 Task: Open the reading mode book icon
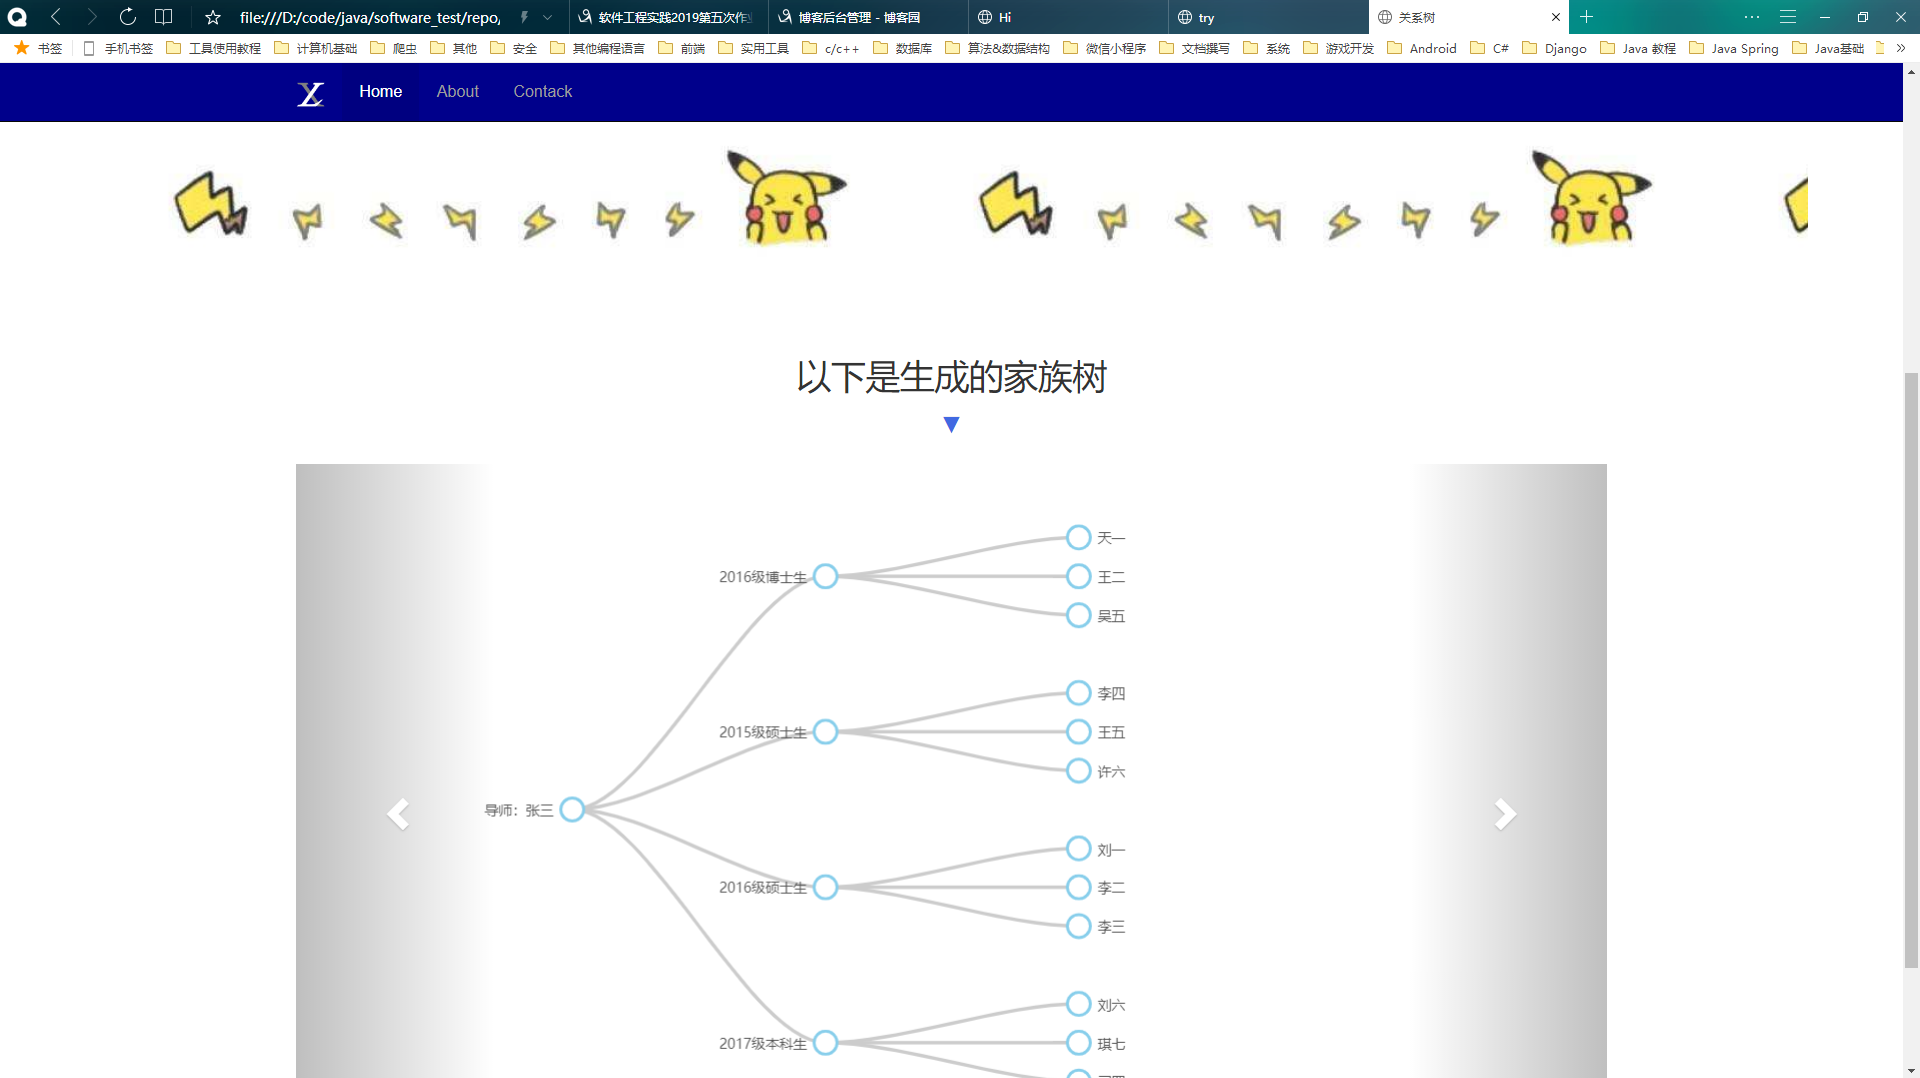tap(164, 17)
